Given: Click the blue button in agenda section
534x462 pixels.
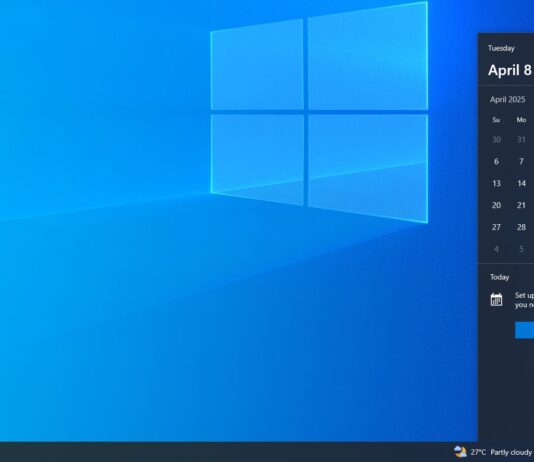Looking at the screenshot, I should 524,330.
